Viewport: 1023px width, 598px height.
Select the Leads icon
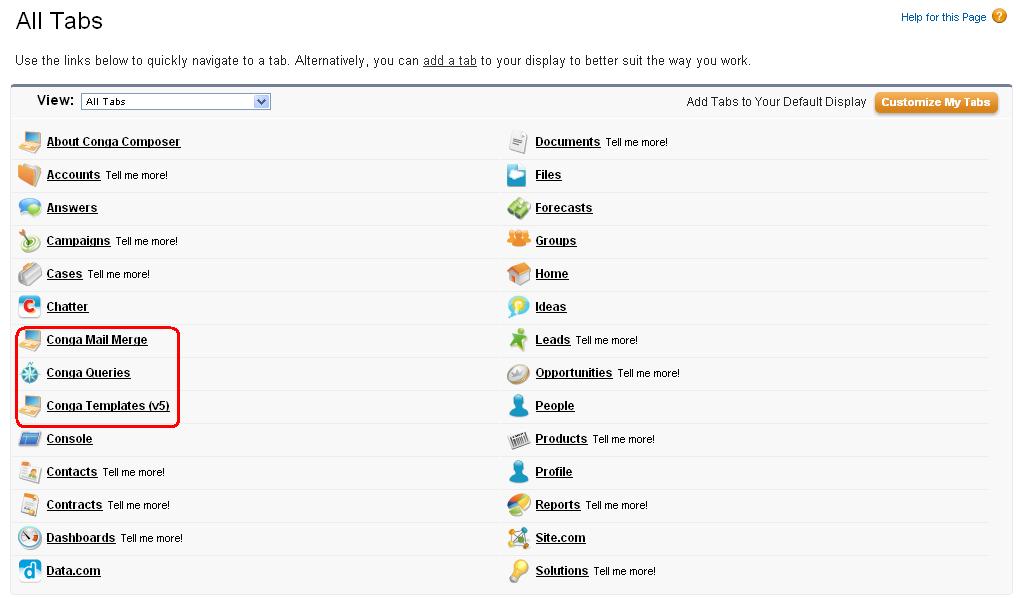click(519, 339)
